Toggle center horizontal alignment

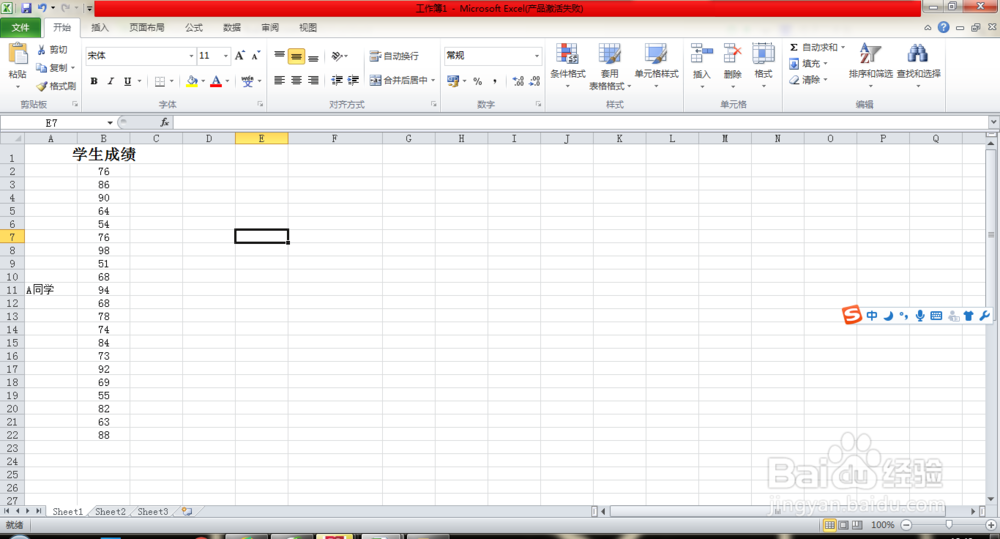[x=296, y=80]
